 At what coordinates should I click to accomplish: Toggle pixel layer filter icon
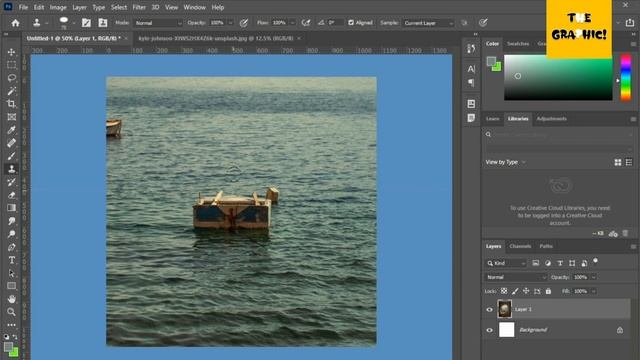click(536, 263)
